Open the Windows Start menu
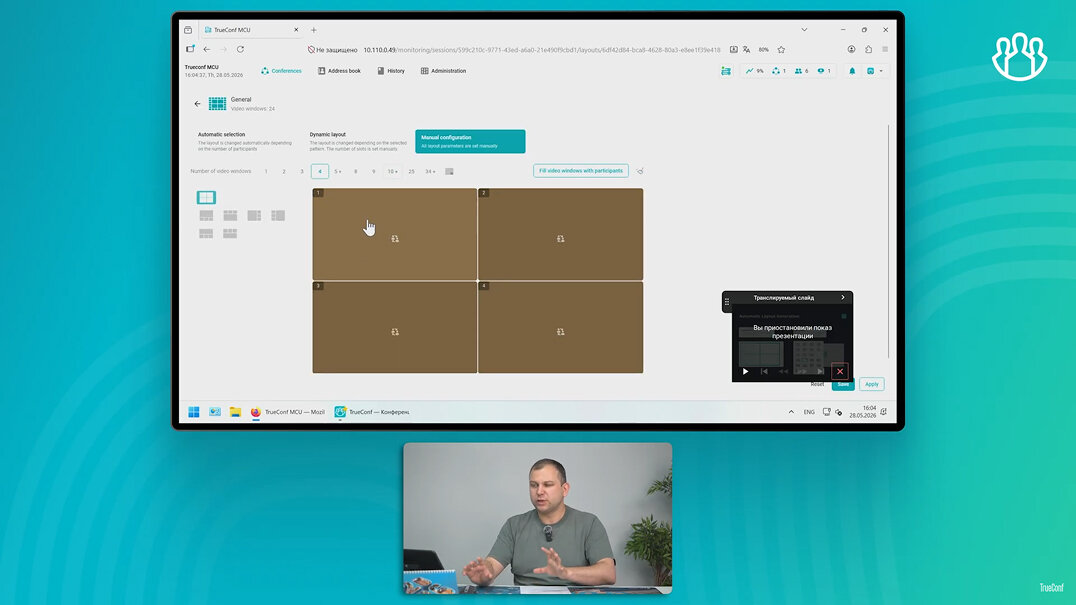 tap(194, 412)
